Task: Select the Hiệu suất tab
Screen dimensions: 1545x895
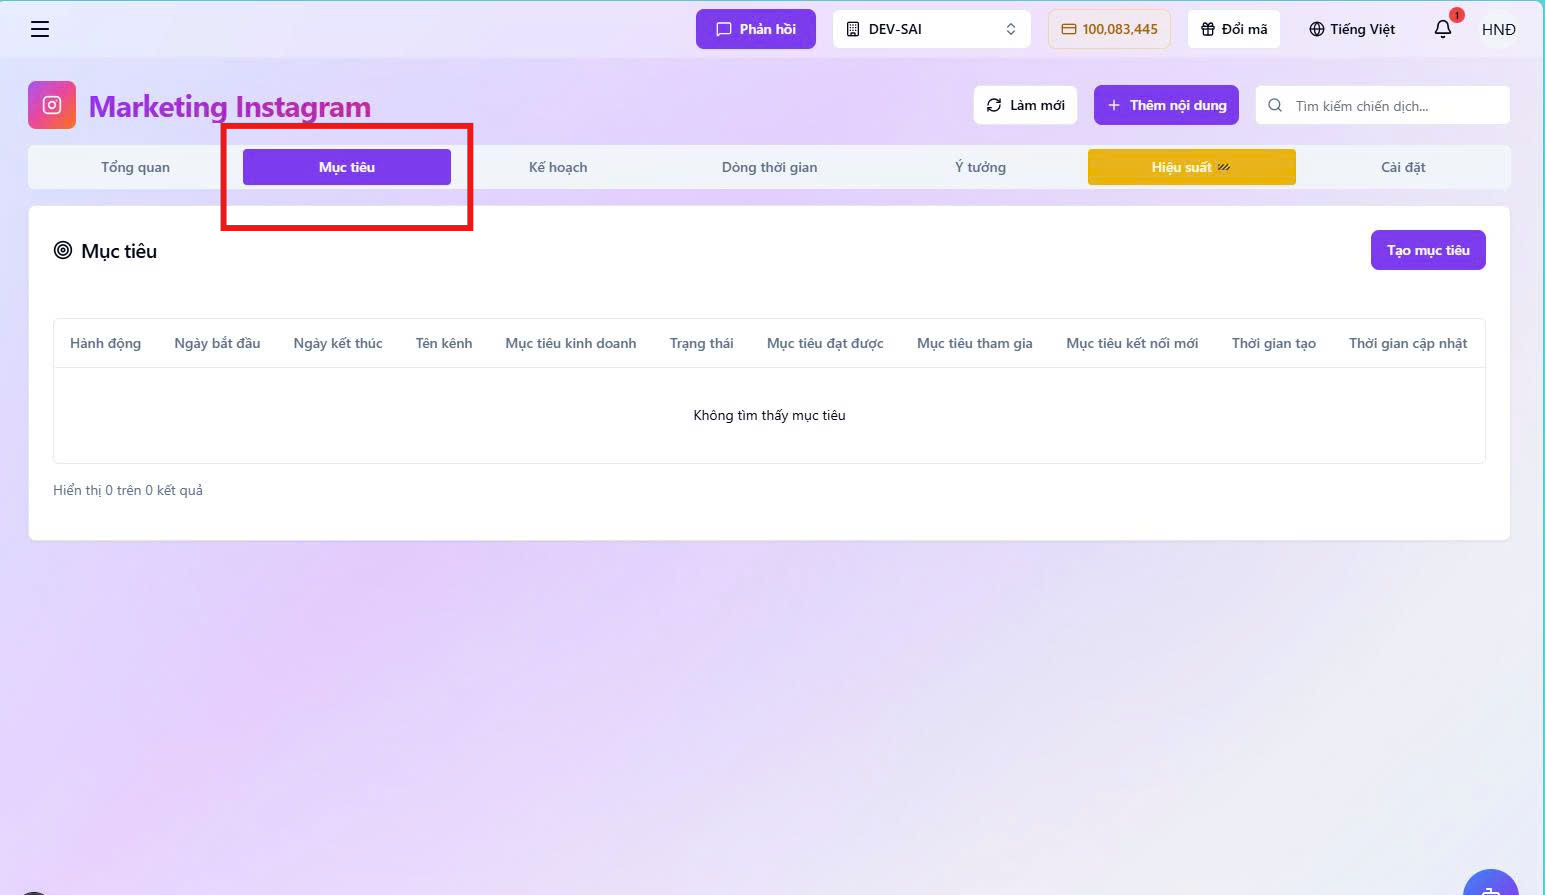Action: coord(1192,167)
